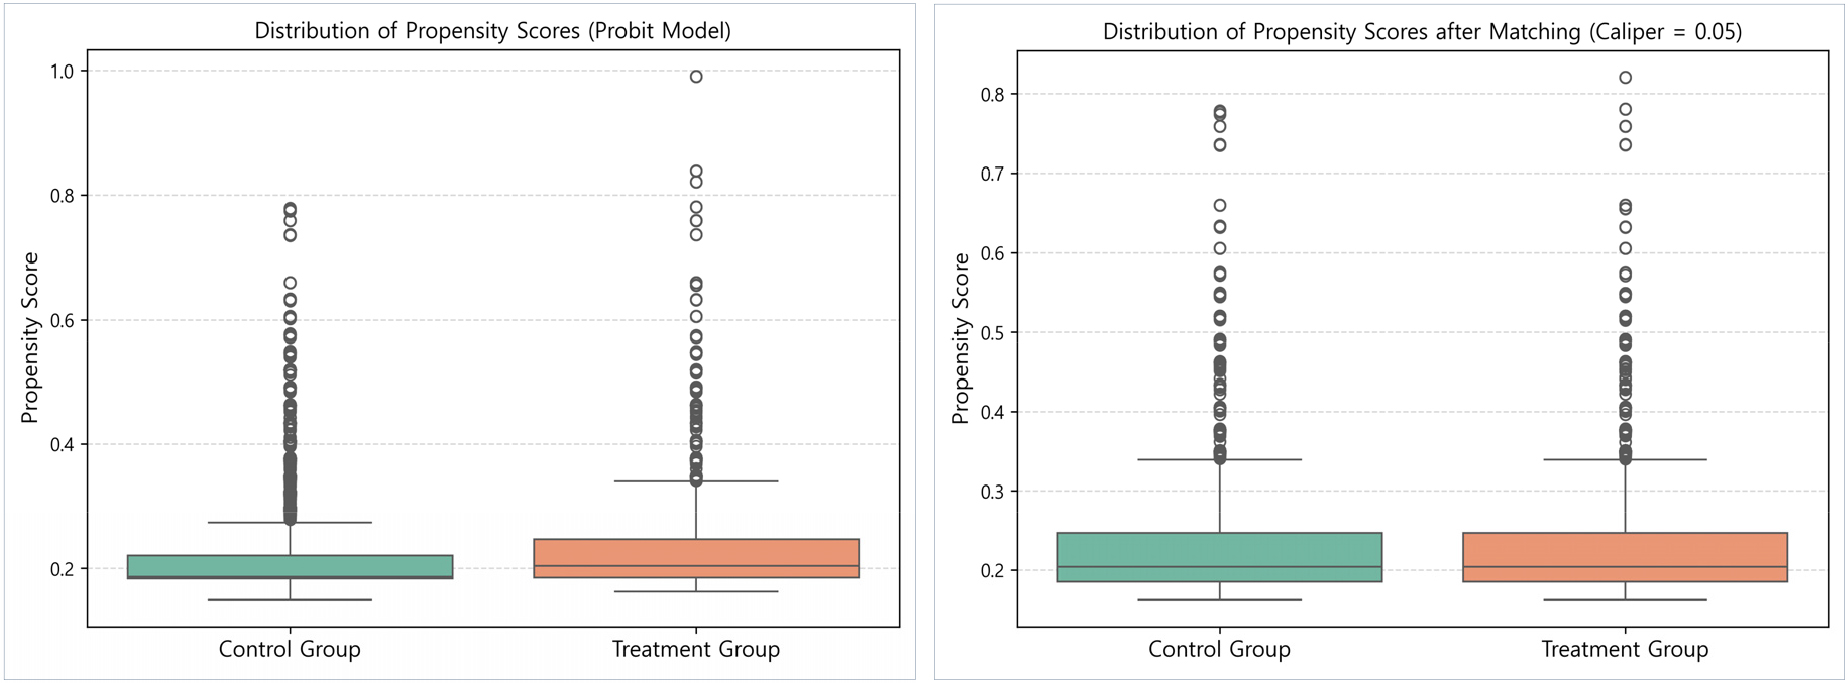
Task: Click Propensity Score y-axis label of after Matching chart
Action: (x=961, y=338)
